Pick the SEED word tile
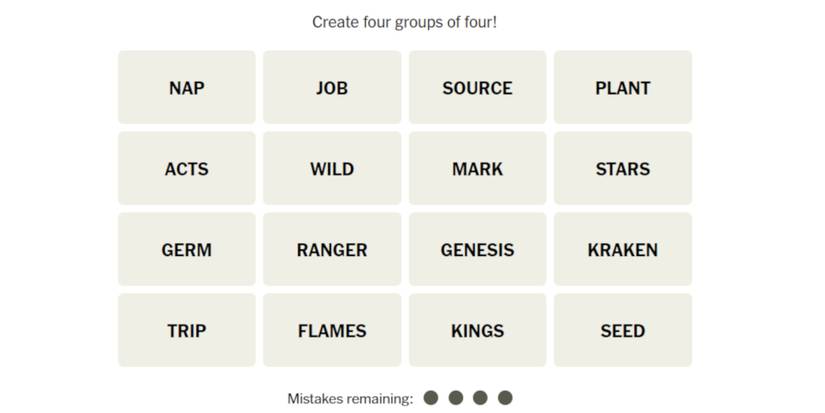 (x=623, y=331)
